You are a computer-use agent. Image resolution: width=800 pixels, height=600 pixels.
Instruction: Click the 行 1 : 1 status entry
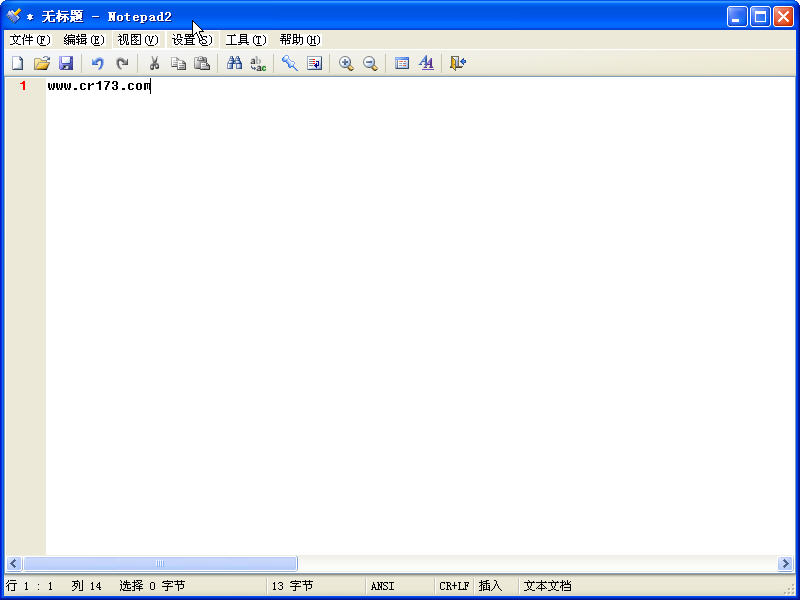[29, 586]
